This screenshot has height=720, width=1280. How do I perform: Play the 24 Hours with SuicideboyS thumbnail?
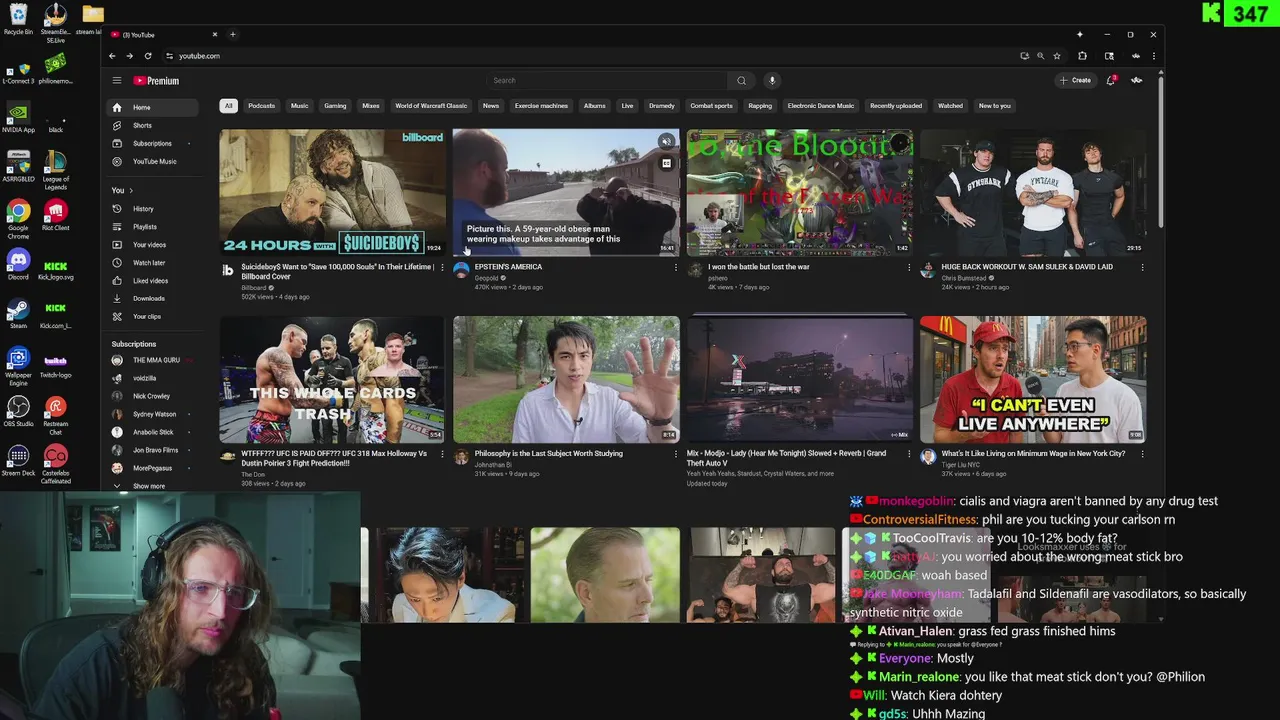click(x=332, y=192)
